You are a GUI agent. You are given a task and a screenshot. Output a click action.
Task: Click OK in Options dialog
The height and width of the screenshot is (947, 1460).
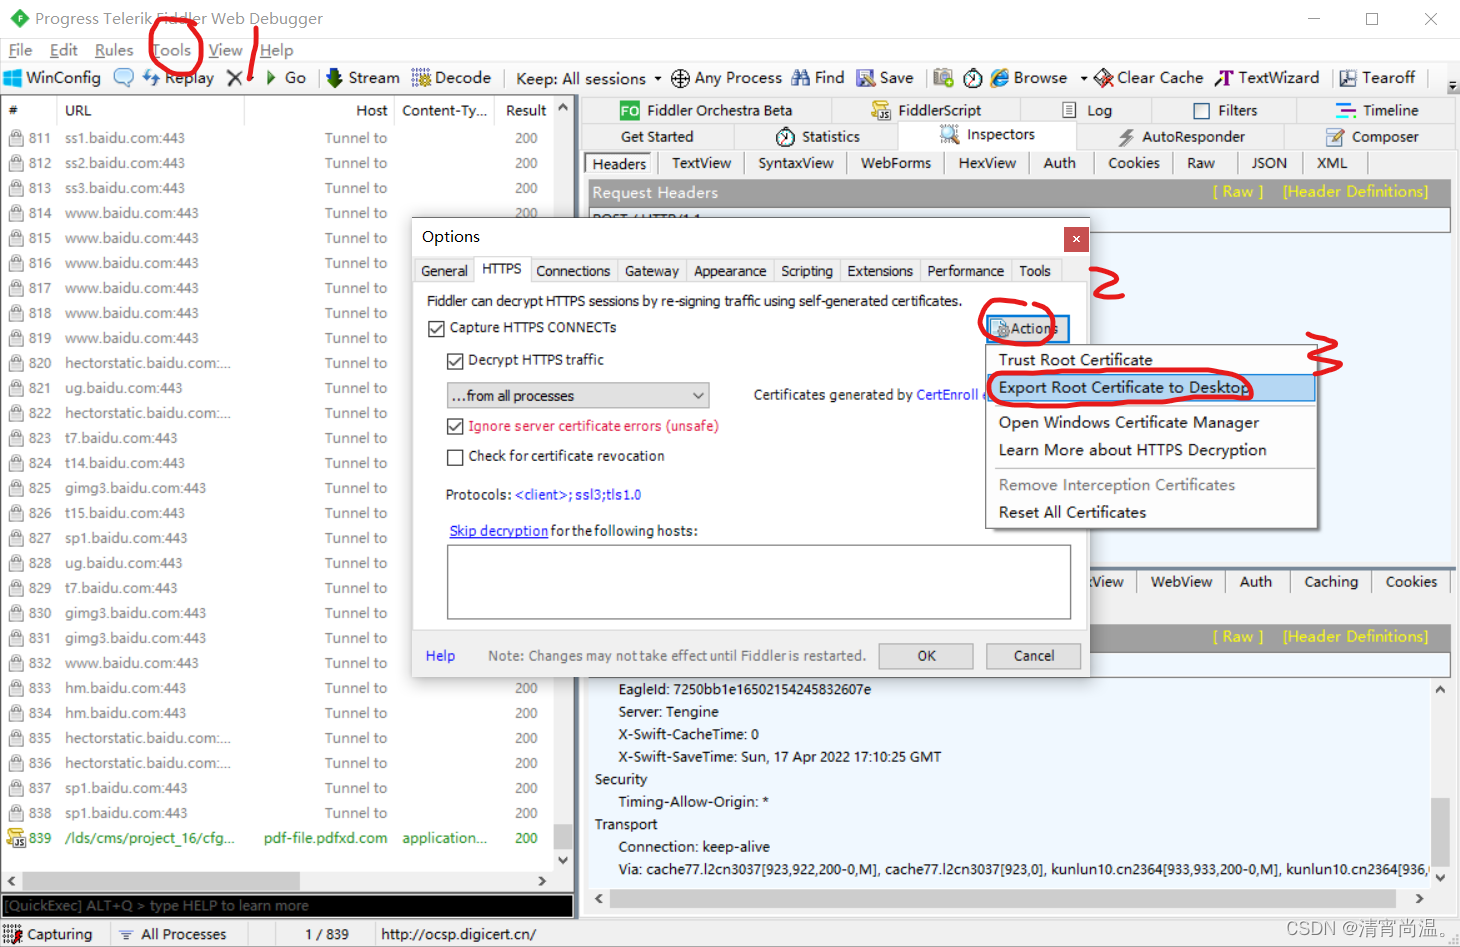click(926, 656)
